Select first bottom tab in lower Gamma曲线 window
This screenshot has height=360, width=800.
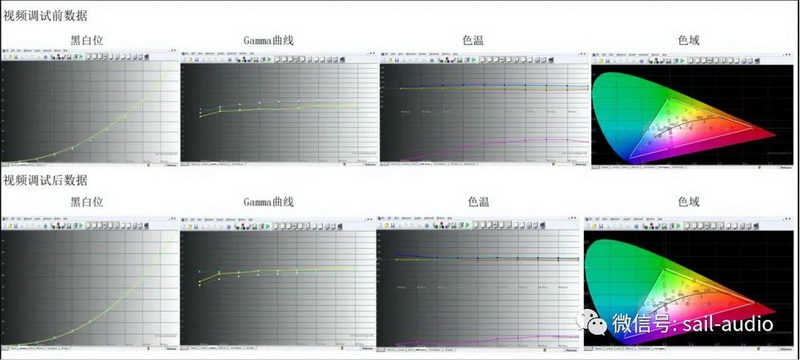(194, 348)
